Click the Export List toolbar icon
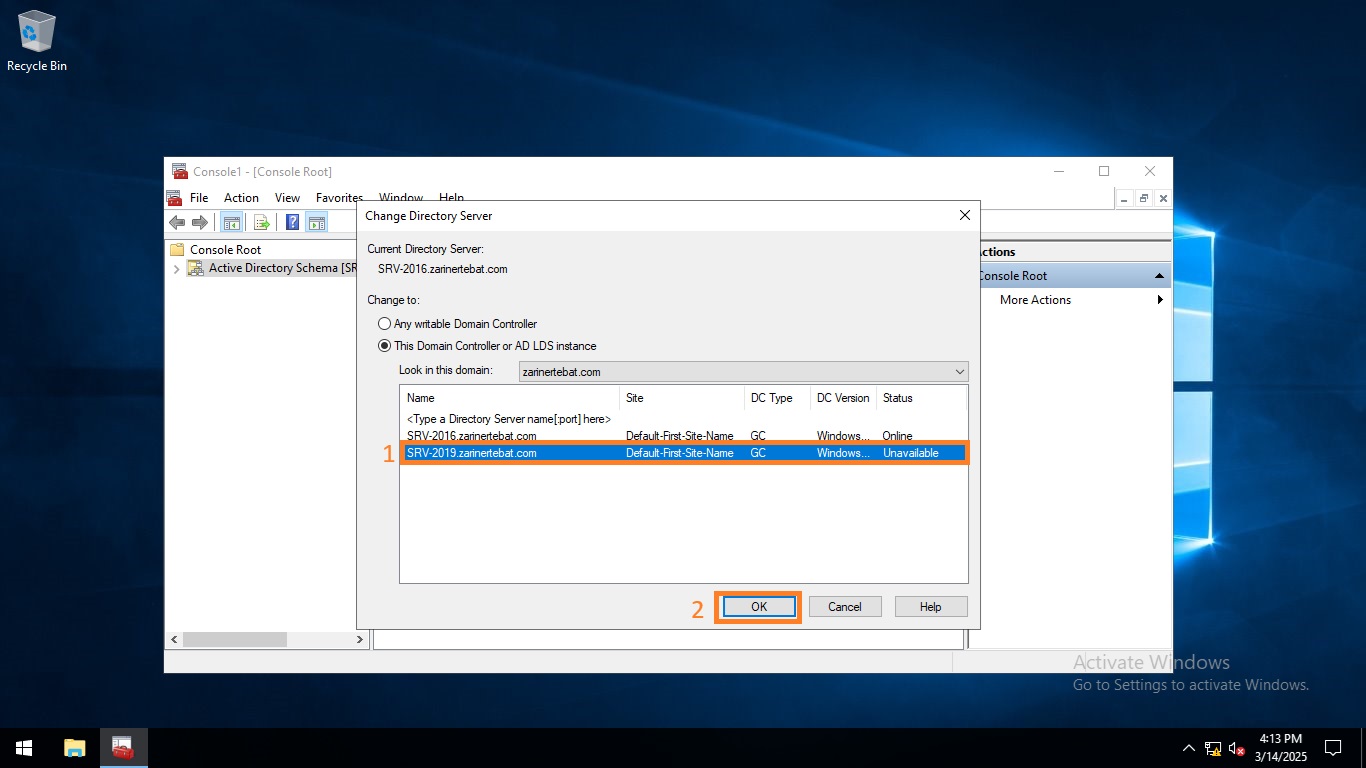1366x768 pixels. [x=262, y=222]
